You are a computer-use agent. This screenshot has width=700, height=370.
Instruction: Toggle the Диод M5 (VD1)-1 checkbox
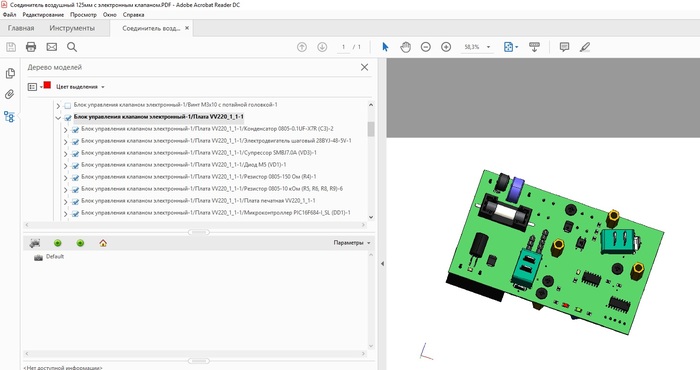[75, 166]
